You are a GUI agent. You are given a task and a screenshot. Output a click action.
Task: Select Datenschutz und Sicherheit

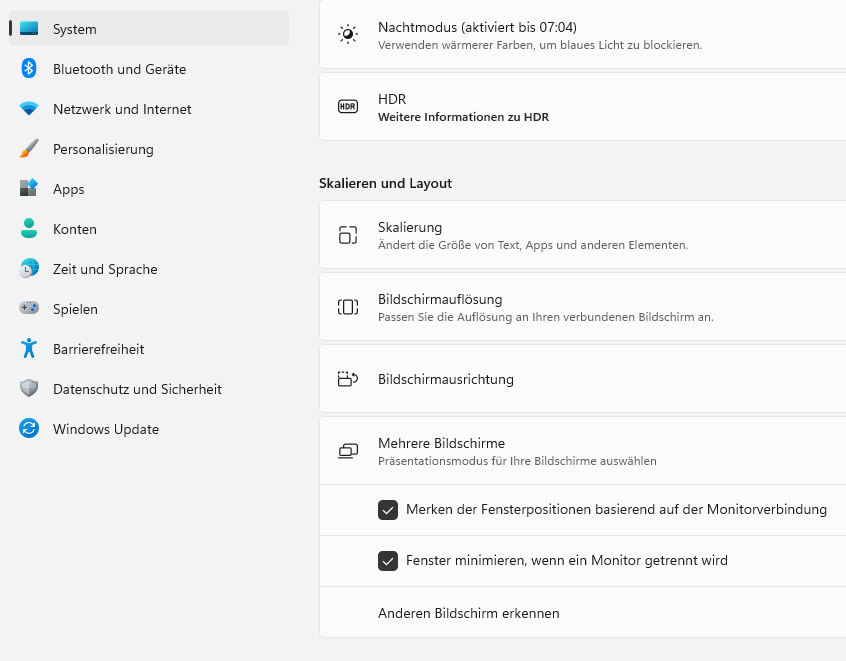(x=149, y=388)
